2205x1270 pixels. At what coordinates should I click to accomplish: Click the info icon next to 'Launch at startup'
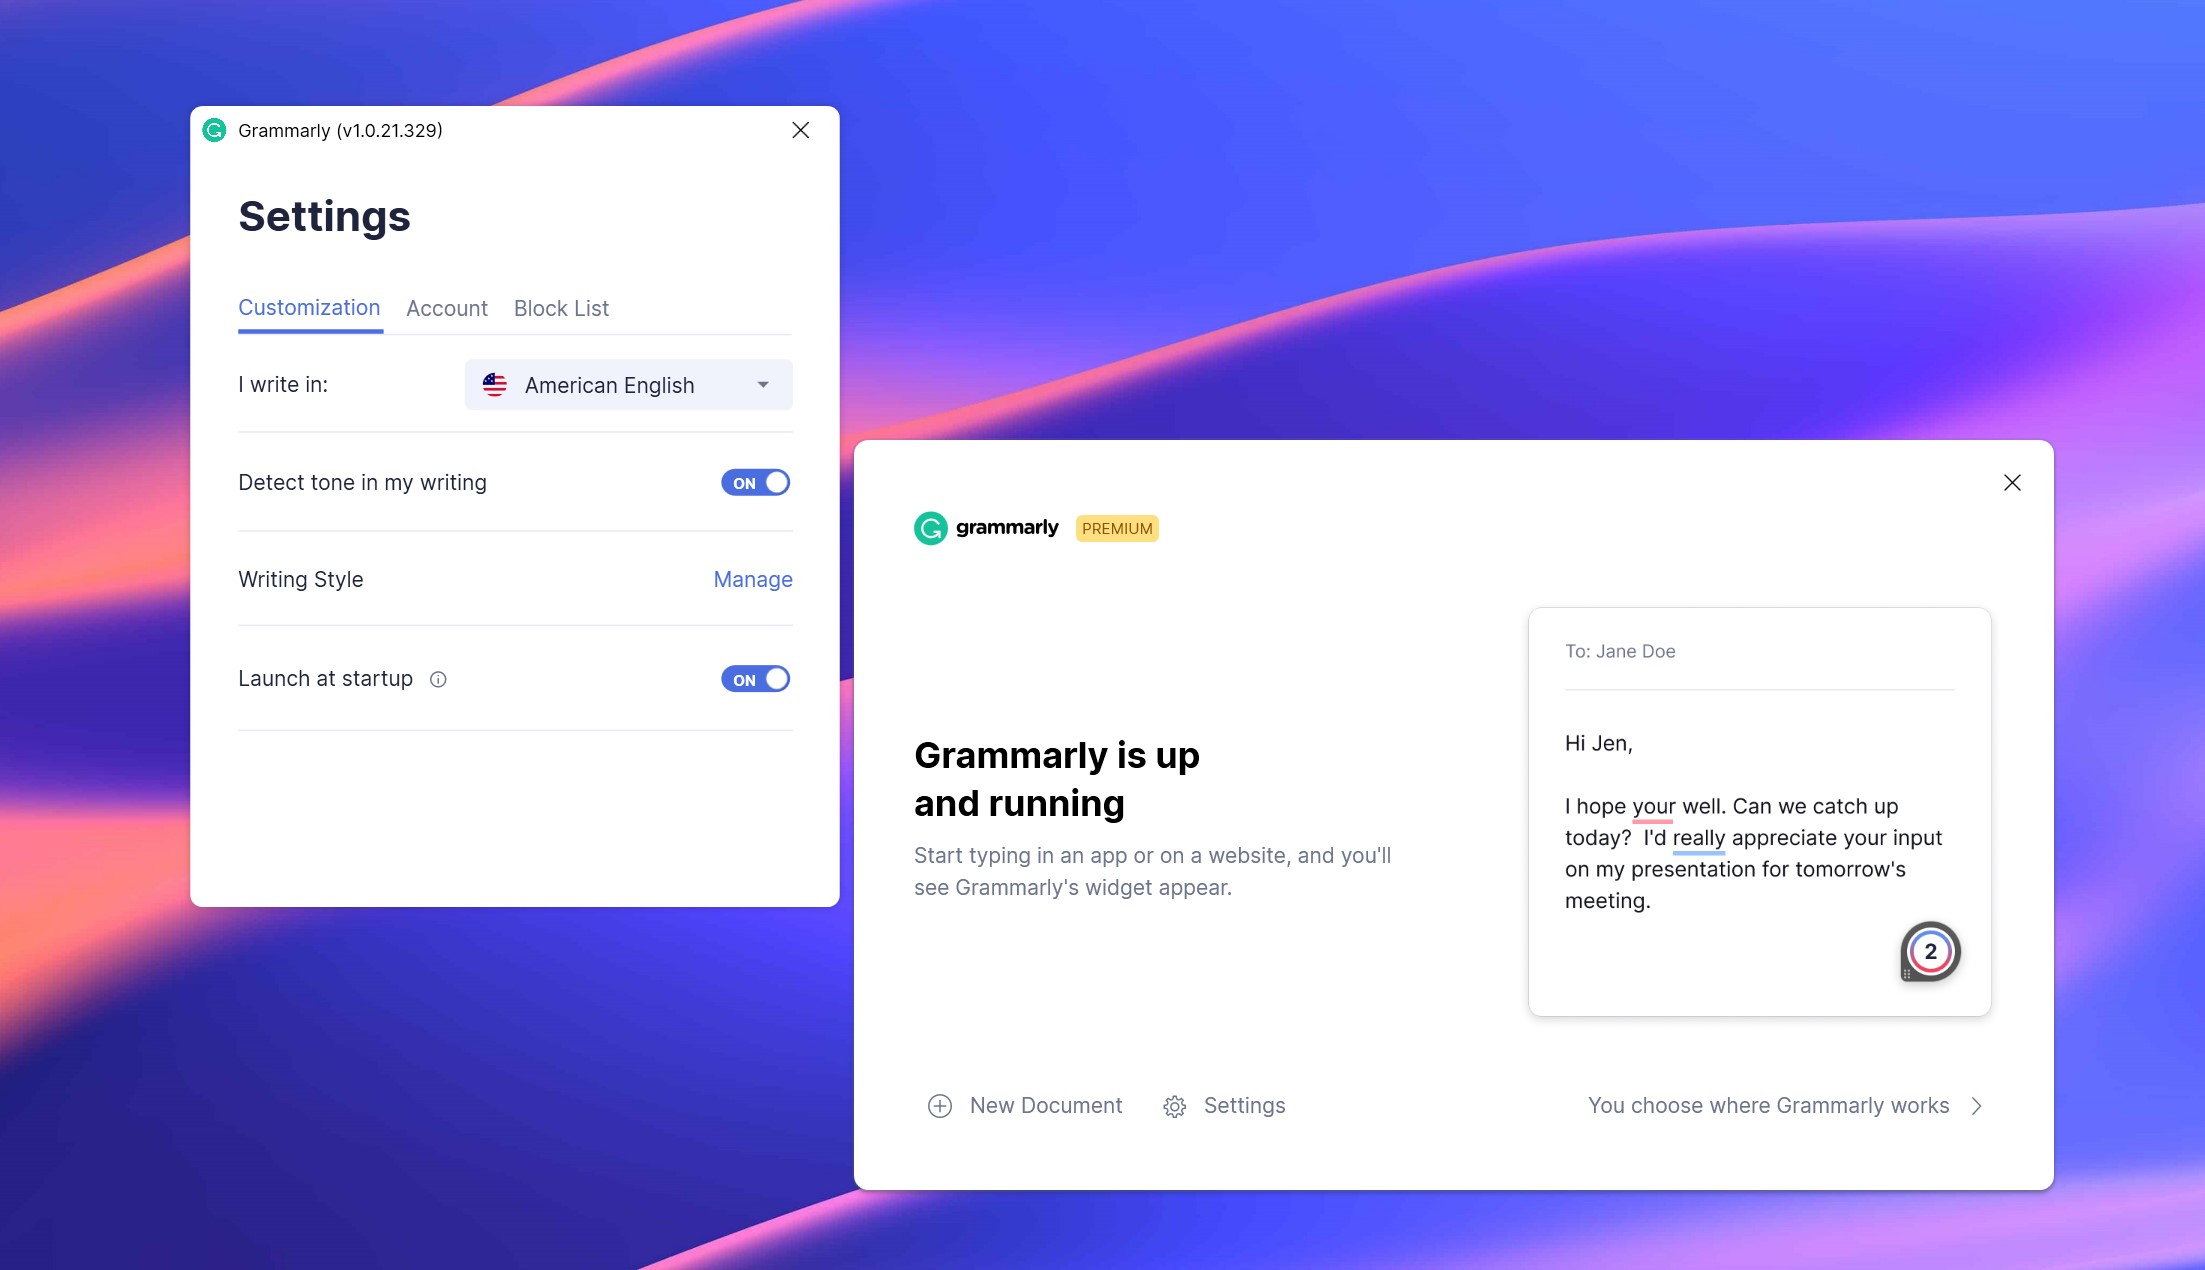438,678
